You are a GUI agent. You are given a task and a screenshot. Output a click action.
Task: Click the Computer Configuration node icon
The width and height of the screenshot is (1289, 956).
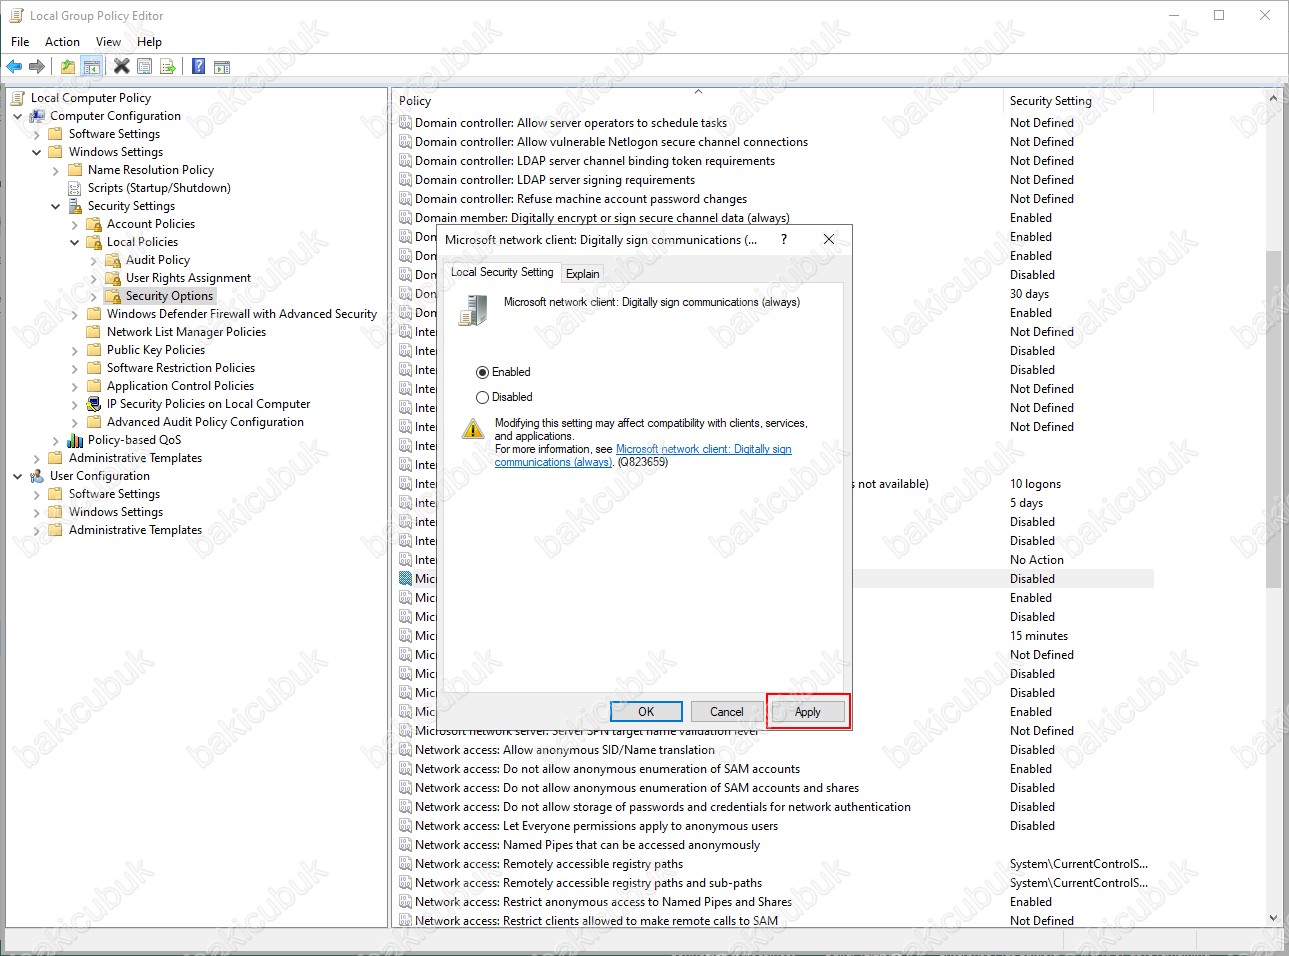(37, 116)
